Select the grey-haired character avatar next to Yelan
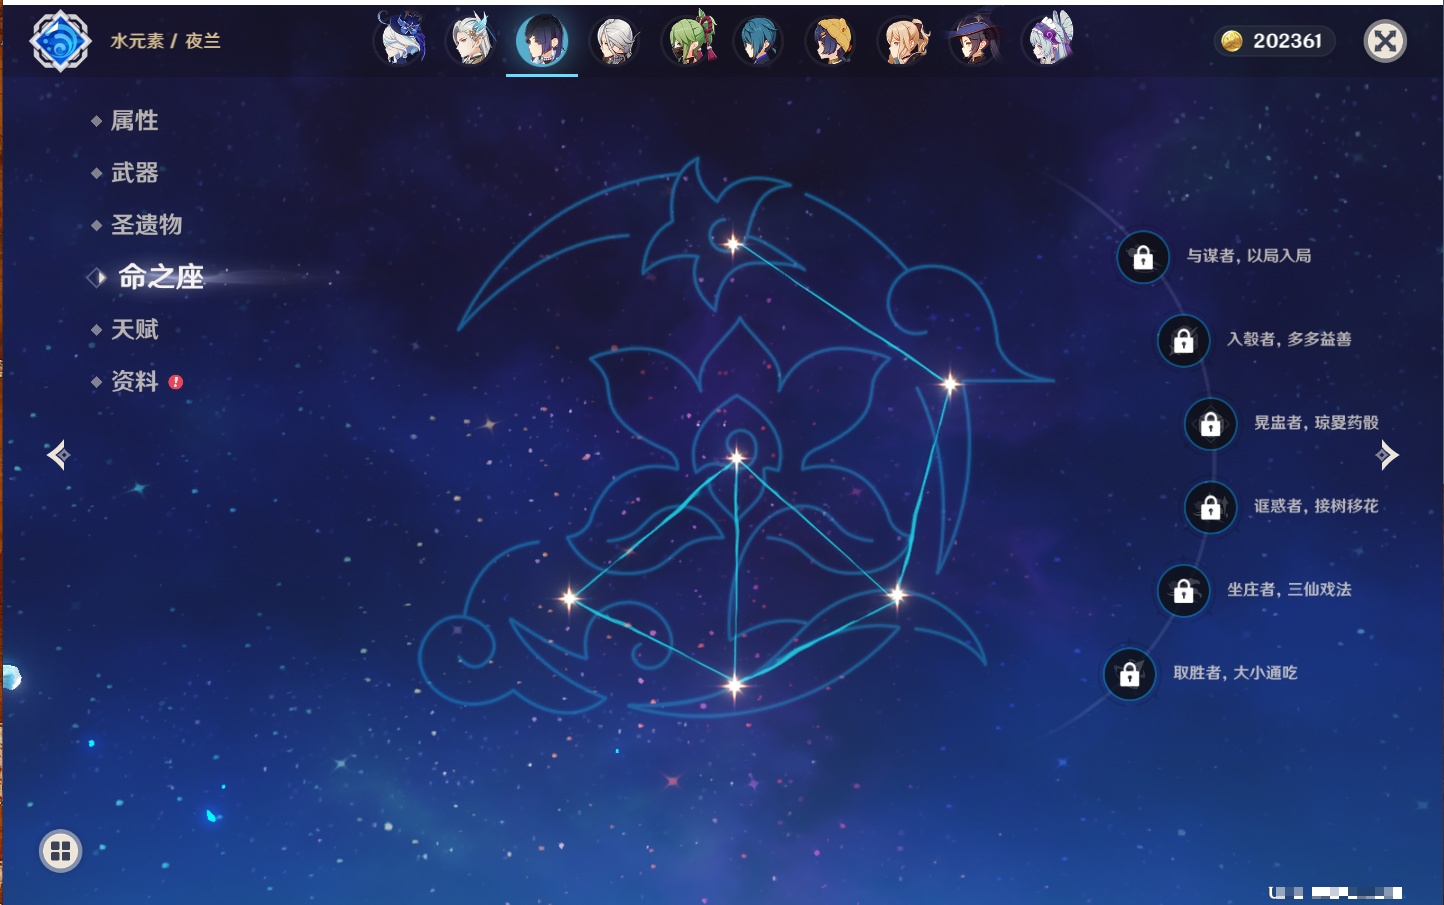The width and height of the screenshot is (1444, 905). click(614, 41)
